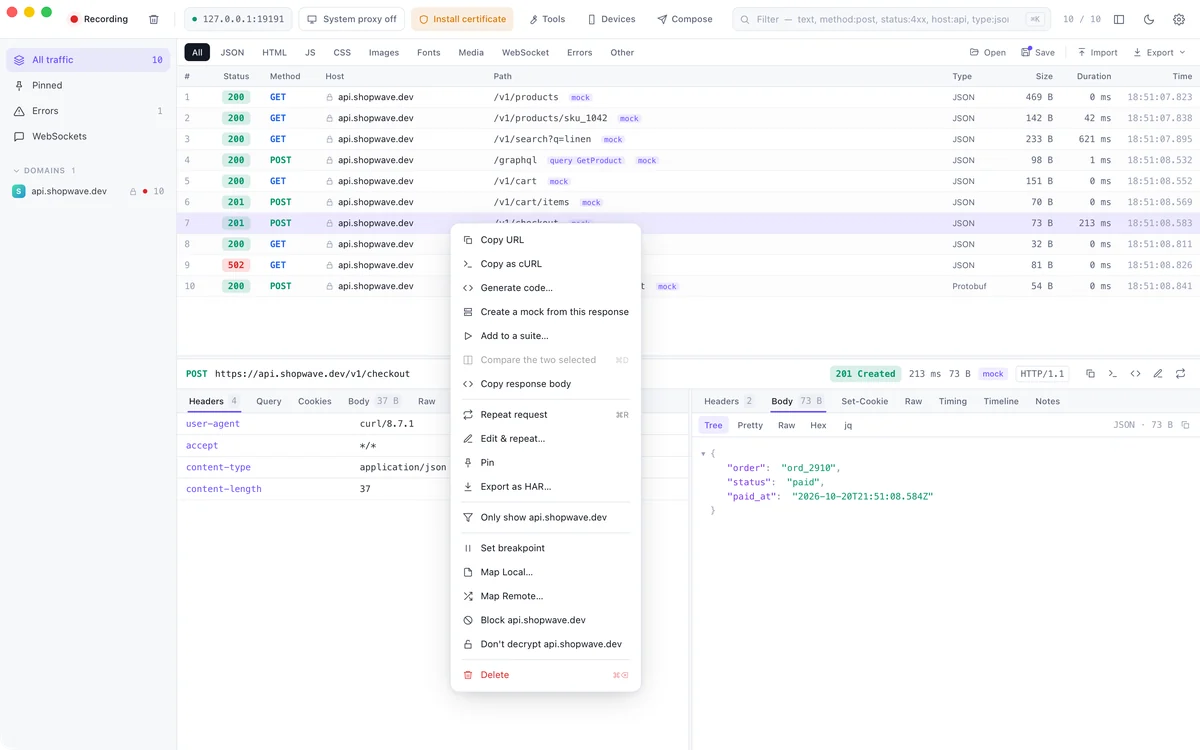The height and width of the screenshot is (750, 1200).
Task: Select the 502 status request row
Action: point(688,265)
